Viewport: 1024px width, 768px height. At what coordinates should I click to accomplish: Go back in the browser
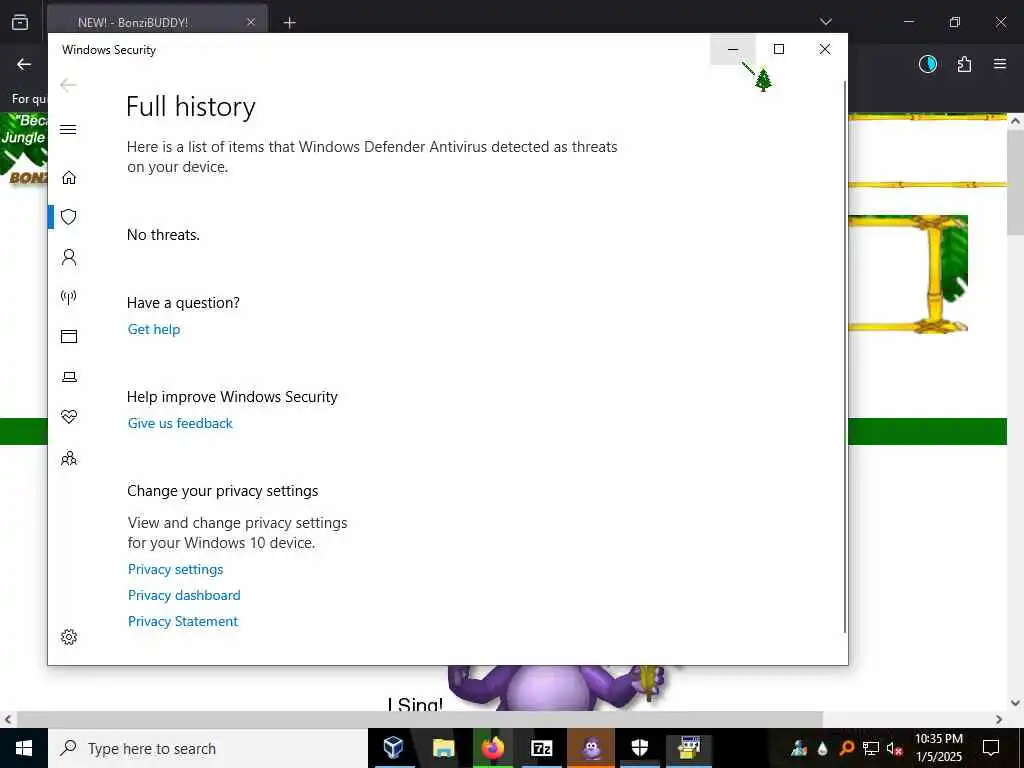click(x=24, y=64)
